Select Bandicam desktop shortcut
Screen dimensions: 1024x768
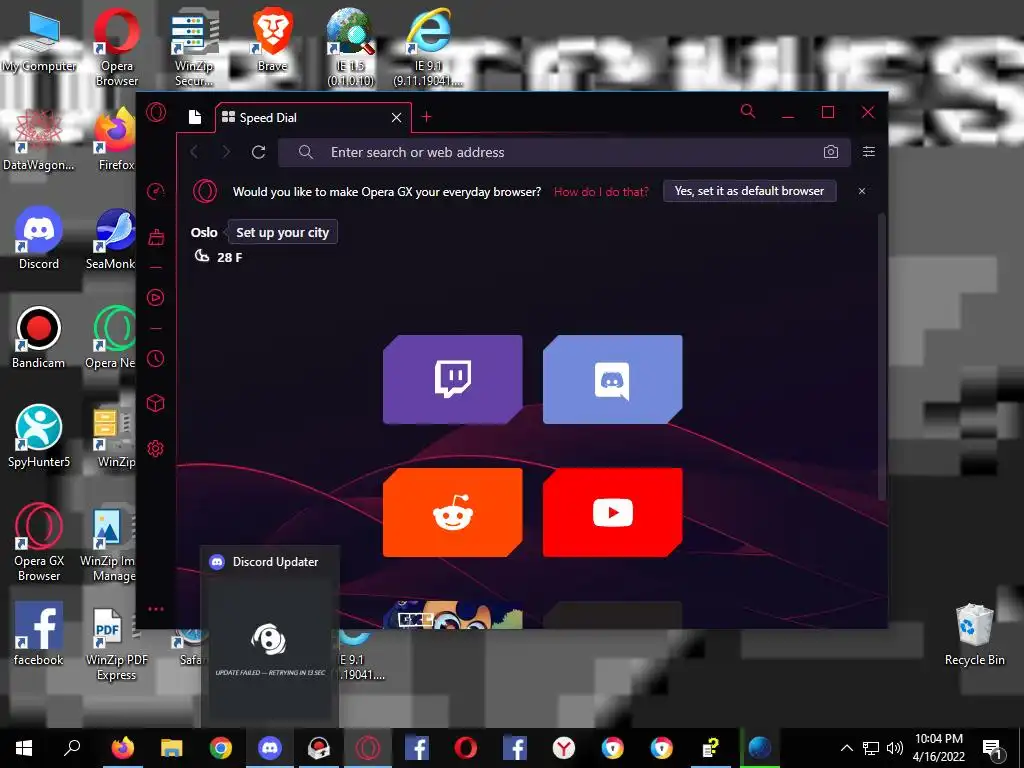click(x=39, y=337)
